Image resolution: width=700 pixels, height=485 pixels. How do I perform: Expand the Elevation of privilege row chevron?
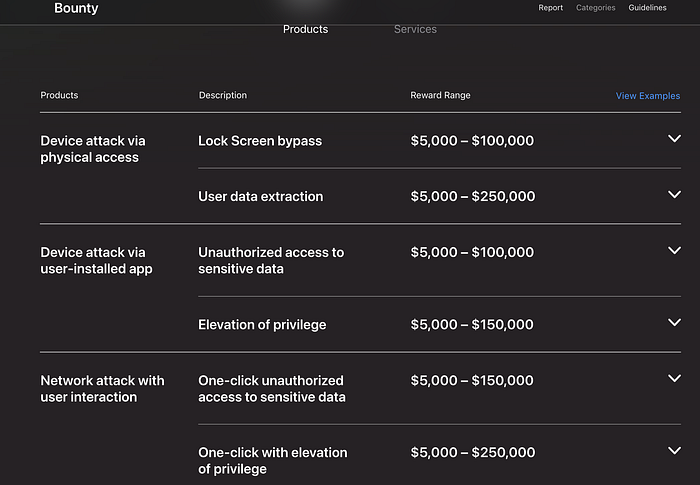pyautogui.click(x=674, y=323)
